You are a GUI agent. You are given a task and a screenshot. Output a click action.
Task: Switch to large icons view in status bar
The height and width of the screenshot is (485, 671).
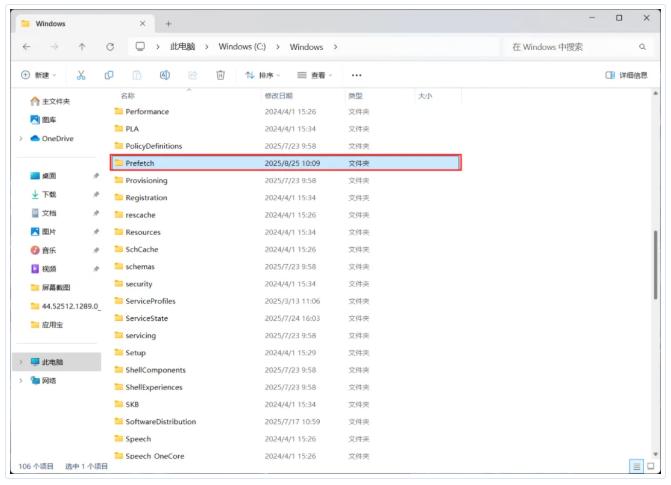tap(650, 466)
